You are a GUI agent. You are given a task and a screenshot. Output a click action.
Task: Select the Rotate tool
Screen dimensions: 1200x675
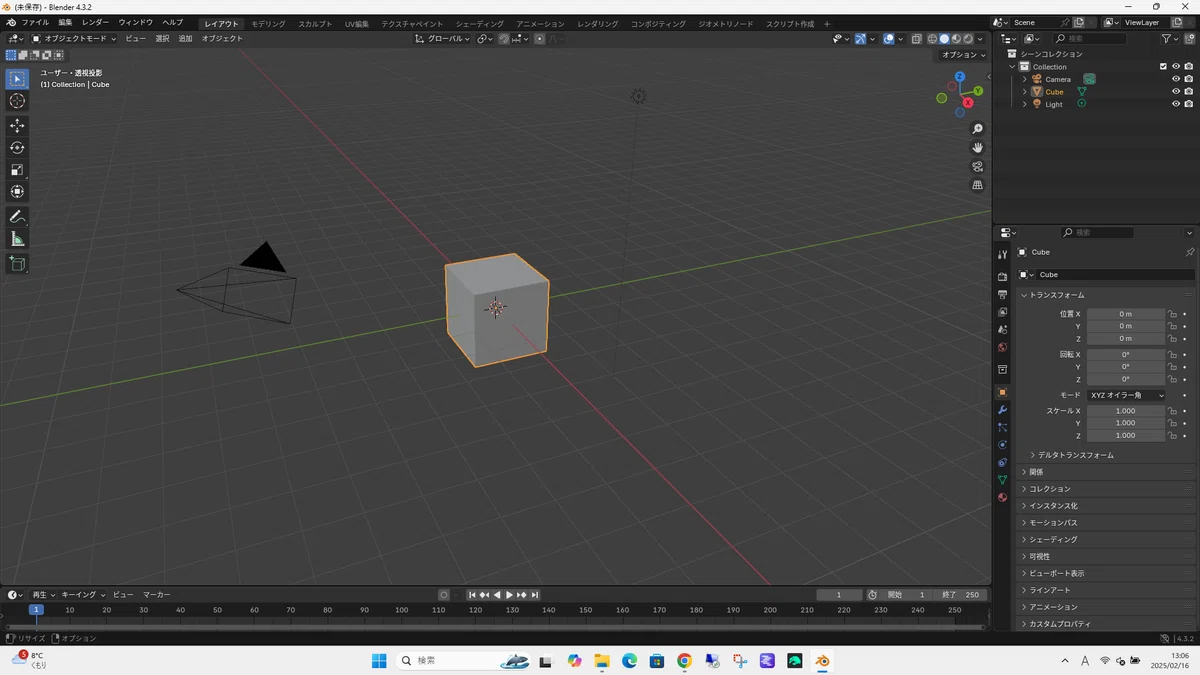click(17, 147)
